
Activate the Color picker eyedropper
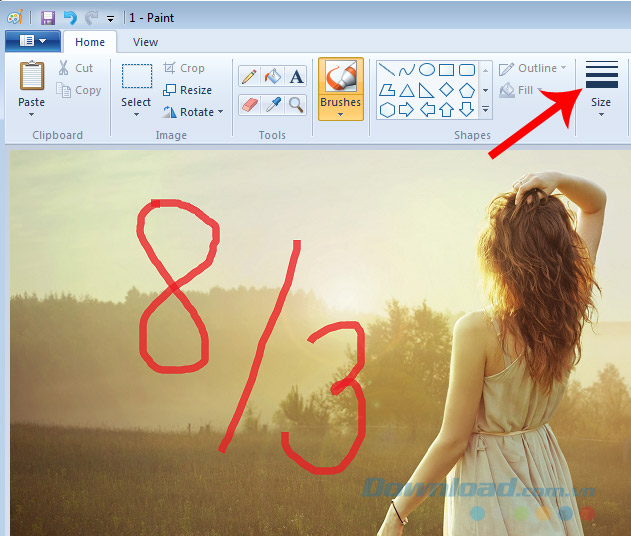pos(273,104)
